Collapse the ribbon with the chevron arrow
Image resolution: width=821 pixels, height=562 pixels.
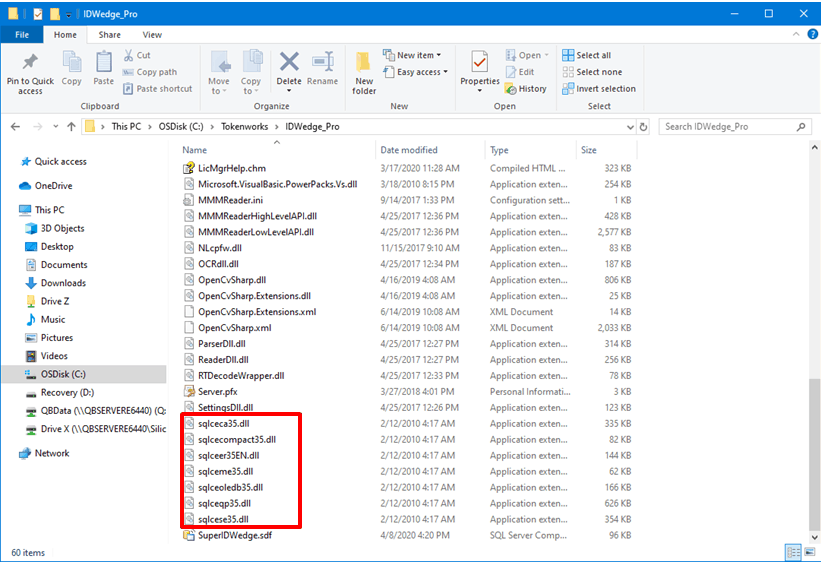click(796, 35)
